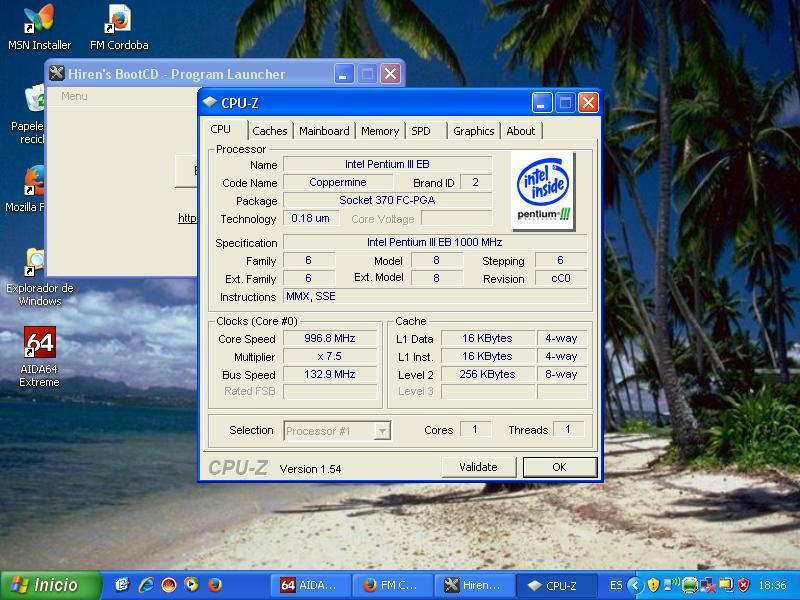Viewport: 800px width, 600px height.
Task: Open the SPD tab
Action: click(421, 131)
